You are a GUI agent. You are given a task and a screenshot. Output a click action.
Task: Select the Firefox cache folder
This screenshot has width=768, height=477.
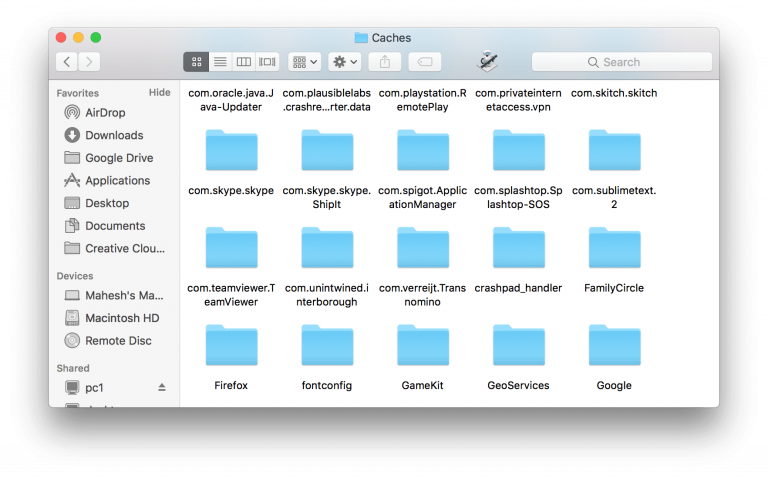point(231,345)
